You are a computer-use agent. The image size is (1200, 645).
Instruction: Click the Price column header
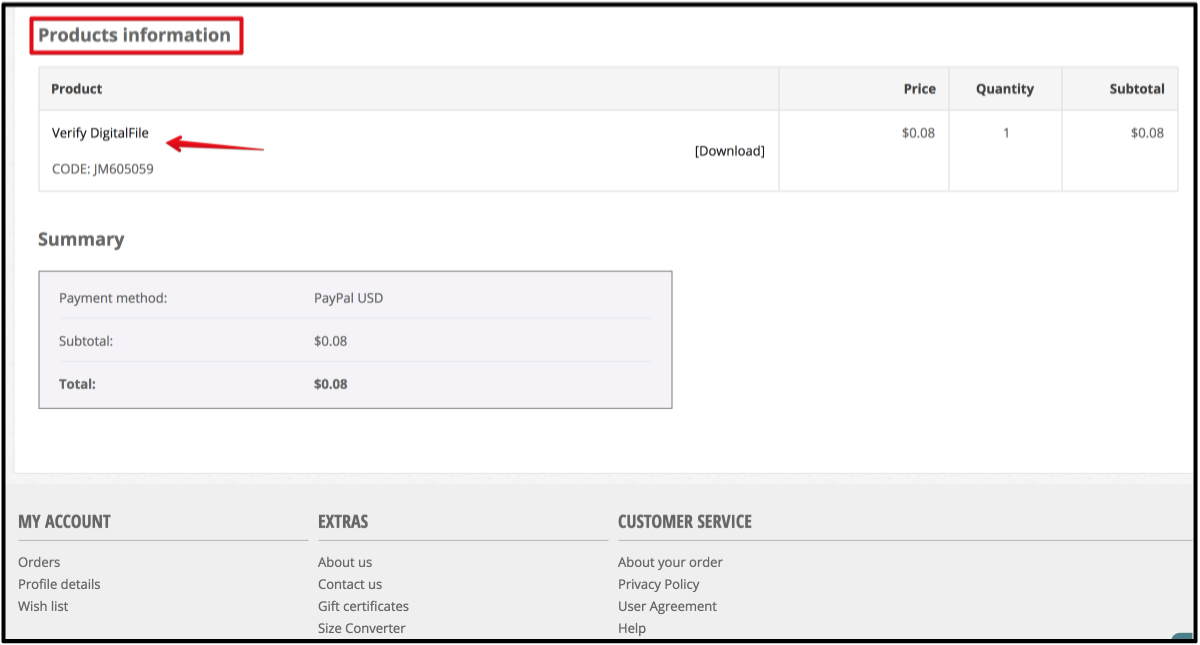pyautogui.click(x=921, y=88)
